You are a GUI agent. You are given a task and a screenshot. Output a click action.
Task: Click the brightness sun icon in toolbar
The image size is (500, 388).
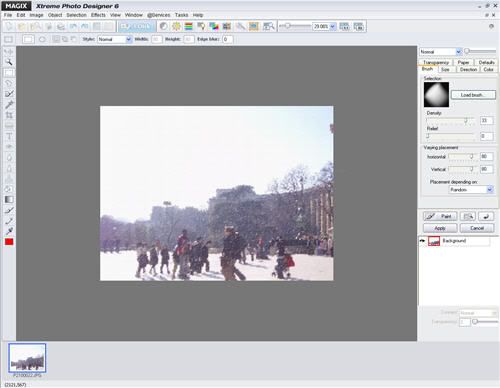pos(176,26)
